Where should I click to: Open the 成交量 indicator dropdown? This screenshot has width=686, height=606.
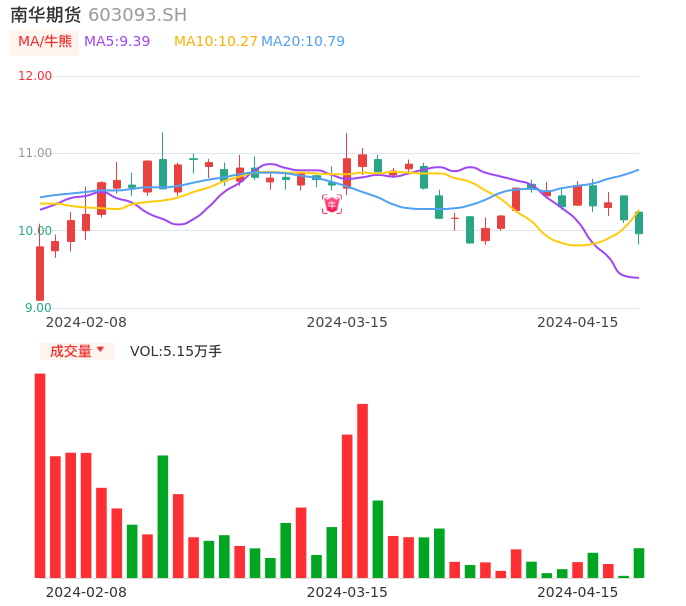77,351
